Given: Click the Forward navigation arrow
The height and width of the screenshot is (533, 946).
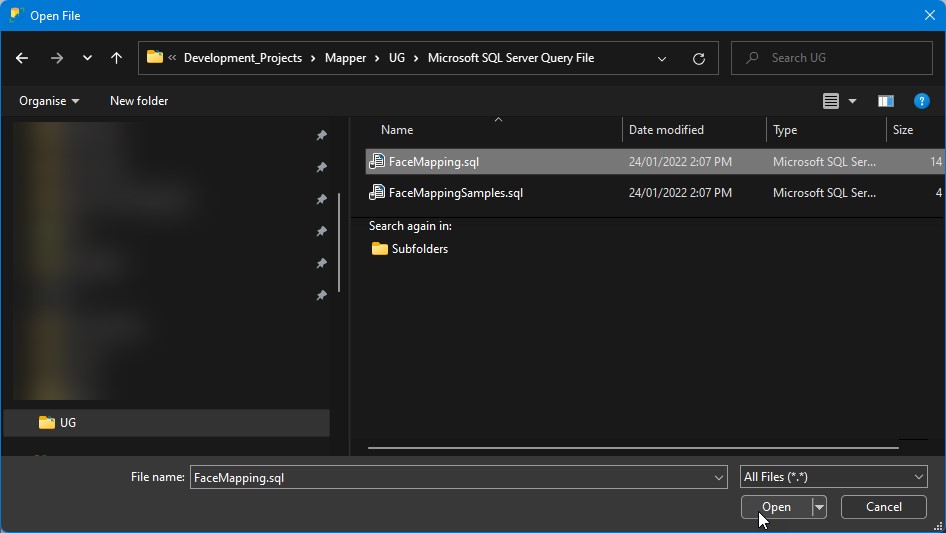Looking at the screenshot, I should (57, 58).
